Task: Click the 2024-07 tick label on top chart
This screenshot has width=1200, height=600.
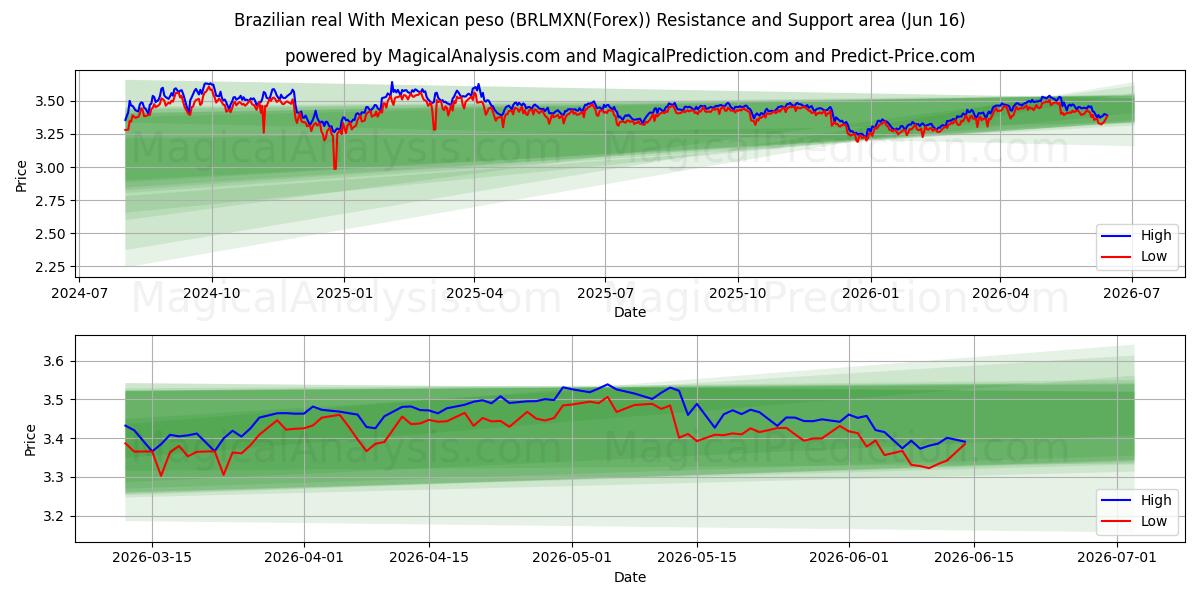Action: (80, 294)
